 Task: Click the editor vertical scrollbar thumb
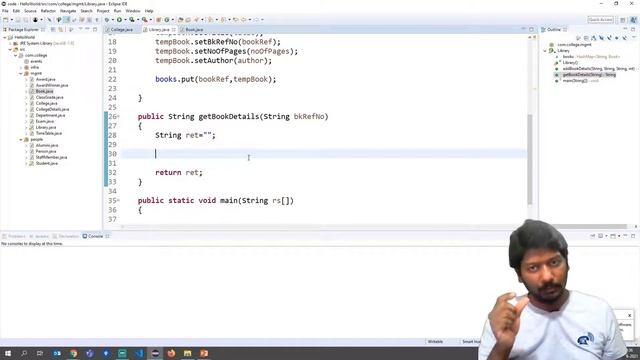(530, 159)
